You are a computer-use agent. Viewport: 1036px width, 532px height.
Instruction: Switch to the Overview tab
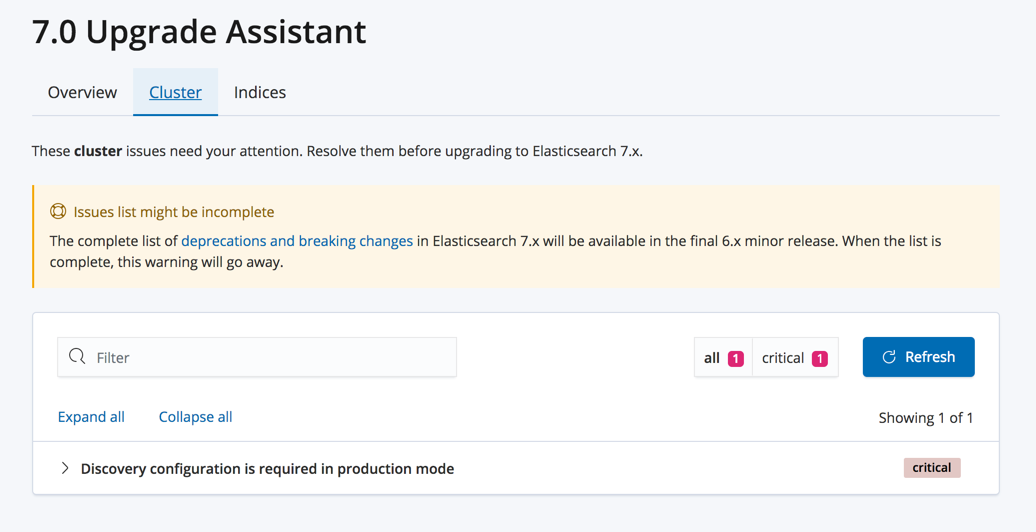pos(82,92)
